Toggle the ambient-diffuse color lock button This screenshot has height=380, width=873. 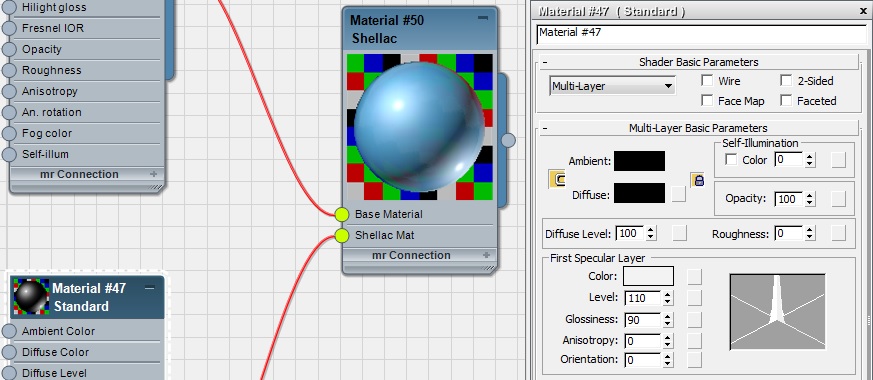coord(557,179)
